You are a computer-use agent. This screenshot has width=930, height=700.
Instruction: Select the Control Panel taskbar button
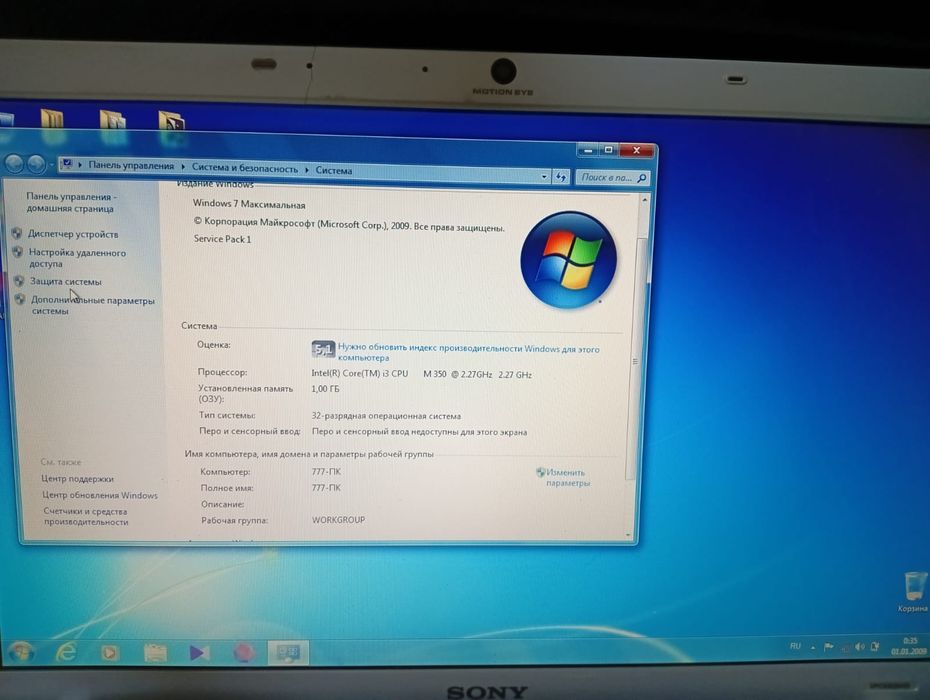[x=288, y=653]
